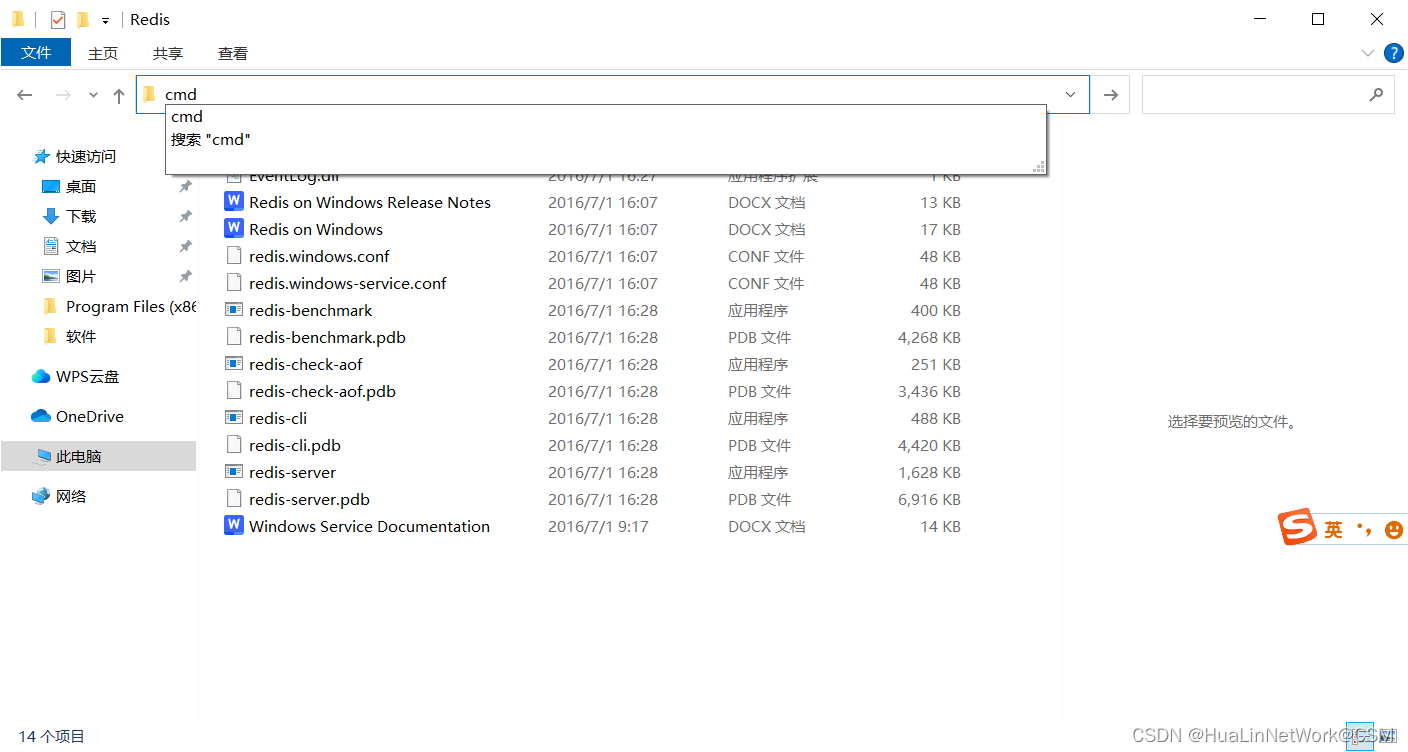Click the Sogou emoji face icon

1393,530
